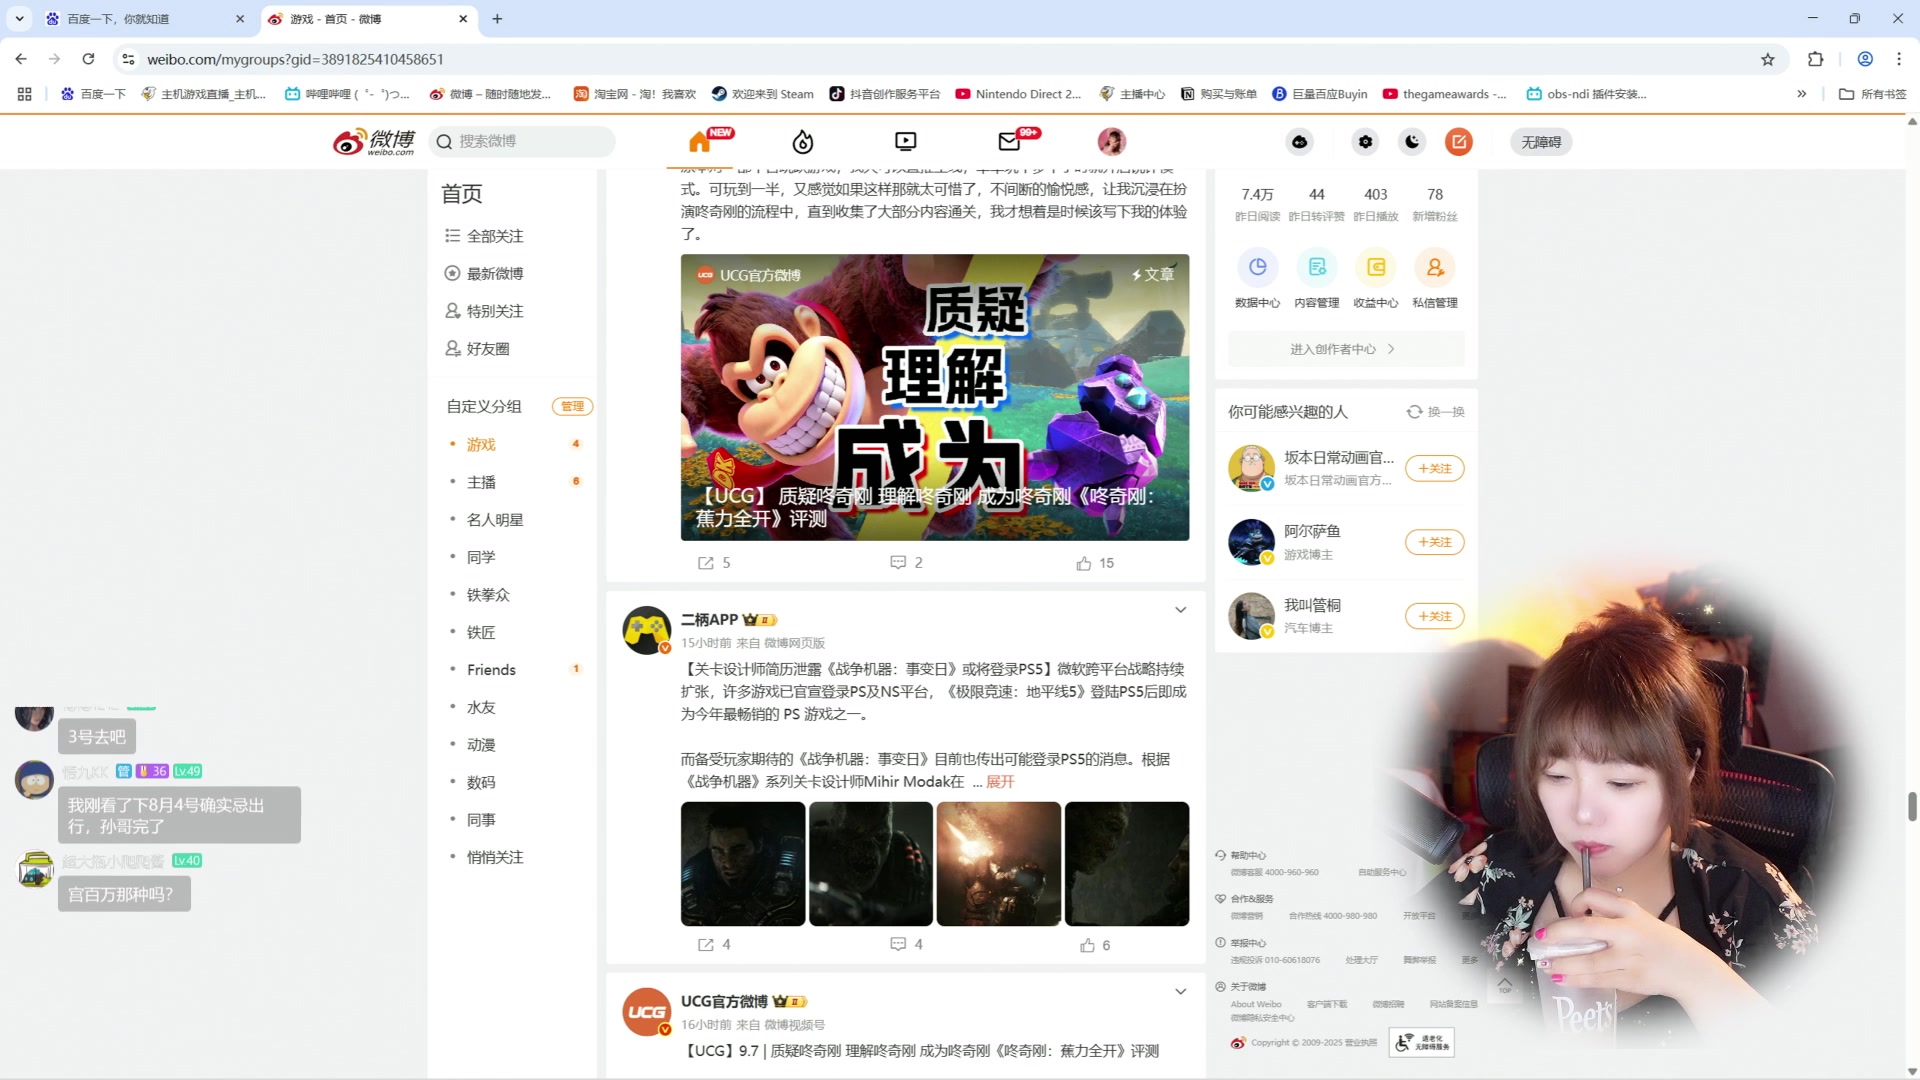
Task: Switch to 百度一下 browser tab
Action: (x=145, y=19)
